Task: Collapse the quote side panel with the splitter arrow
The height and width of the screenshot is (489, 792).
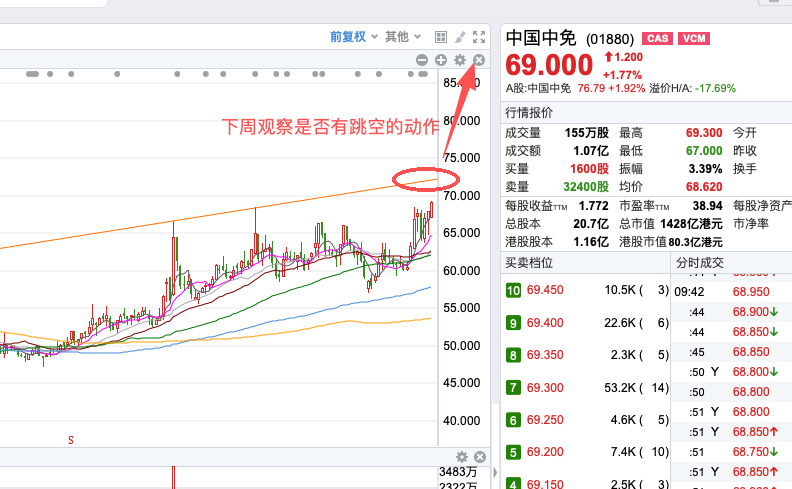Action: pos(495,472)
